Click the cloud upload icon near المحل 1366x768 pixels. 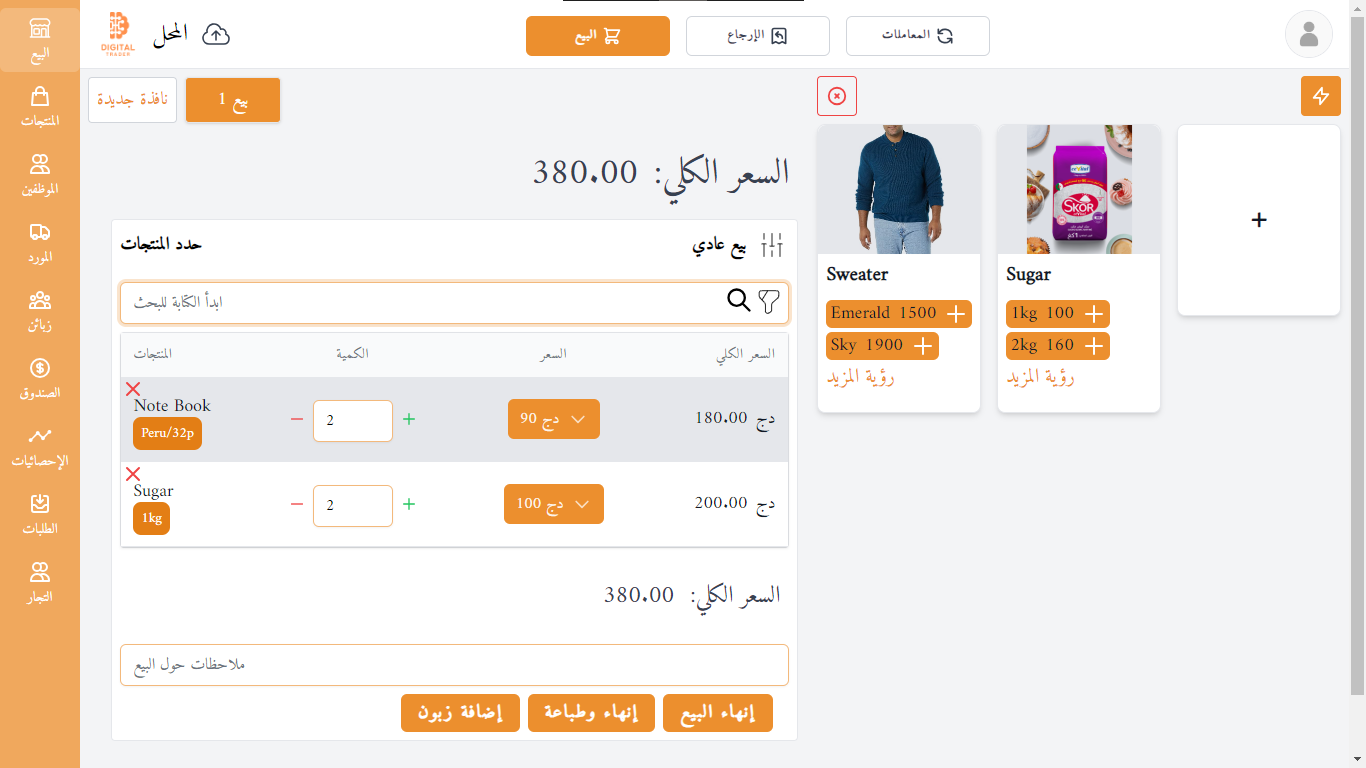click(x=214, y=33)
